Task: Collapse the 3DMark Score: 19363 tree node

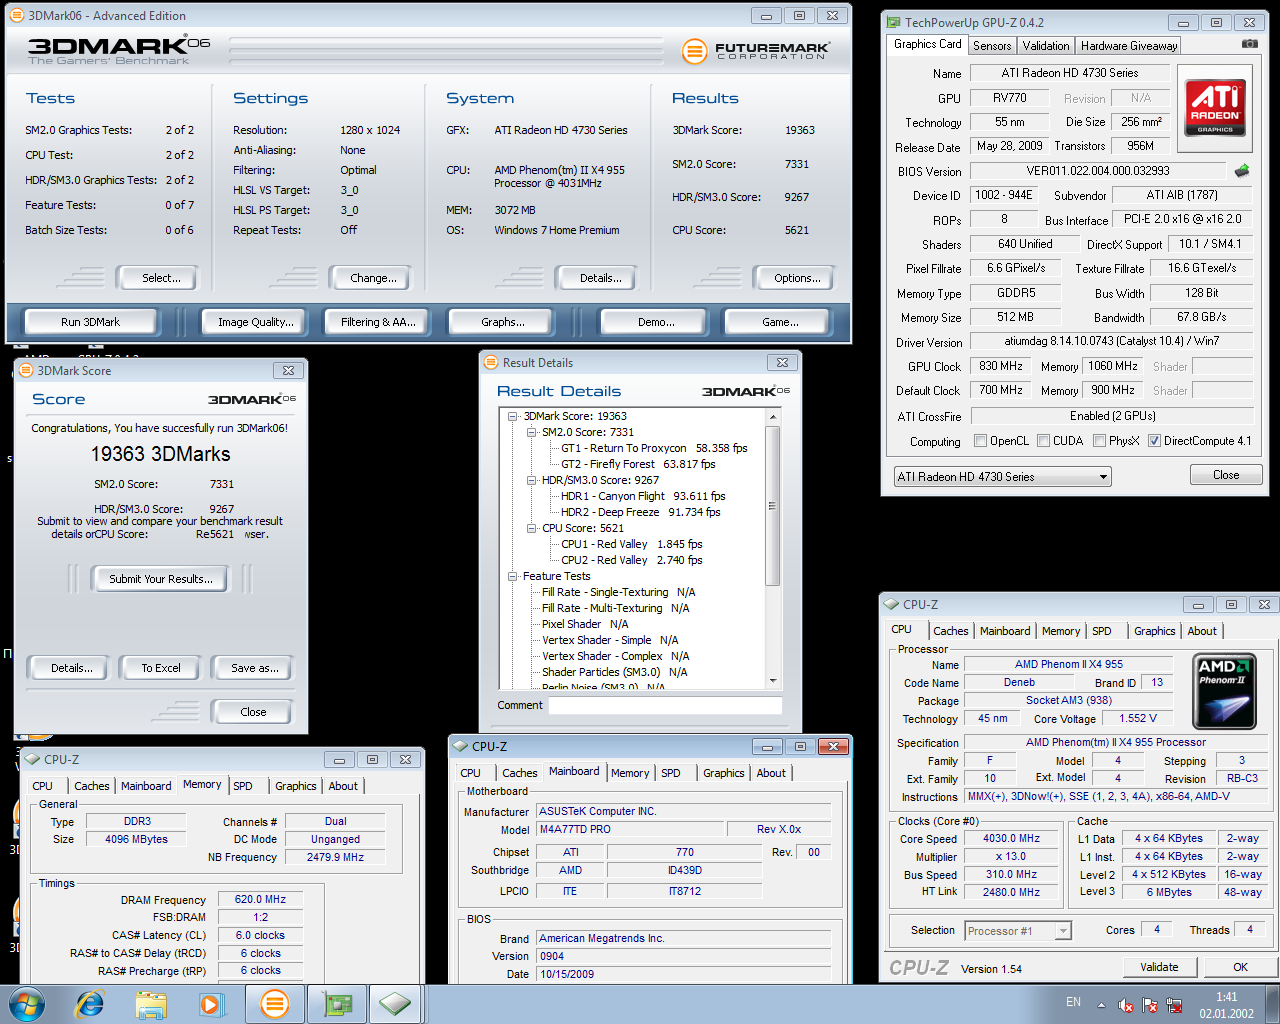Action: pos(513,416)
